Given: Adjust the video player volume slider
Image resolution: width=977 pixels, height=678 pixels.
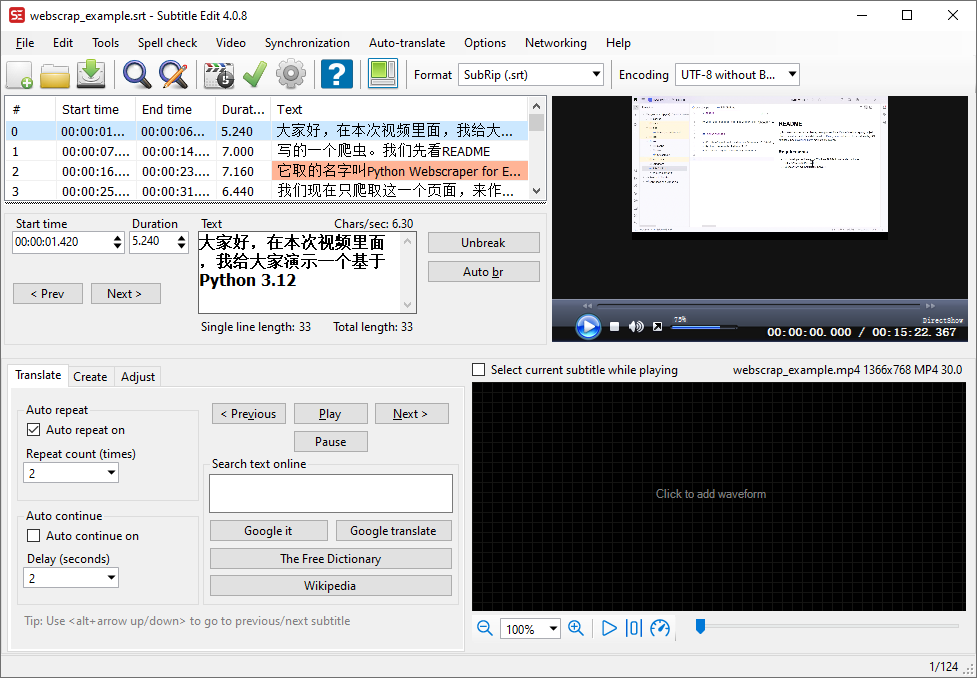Looking at the screenshot, I should pyautogui.click(x=704, y=327).
